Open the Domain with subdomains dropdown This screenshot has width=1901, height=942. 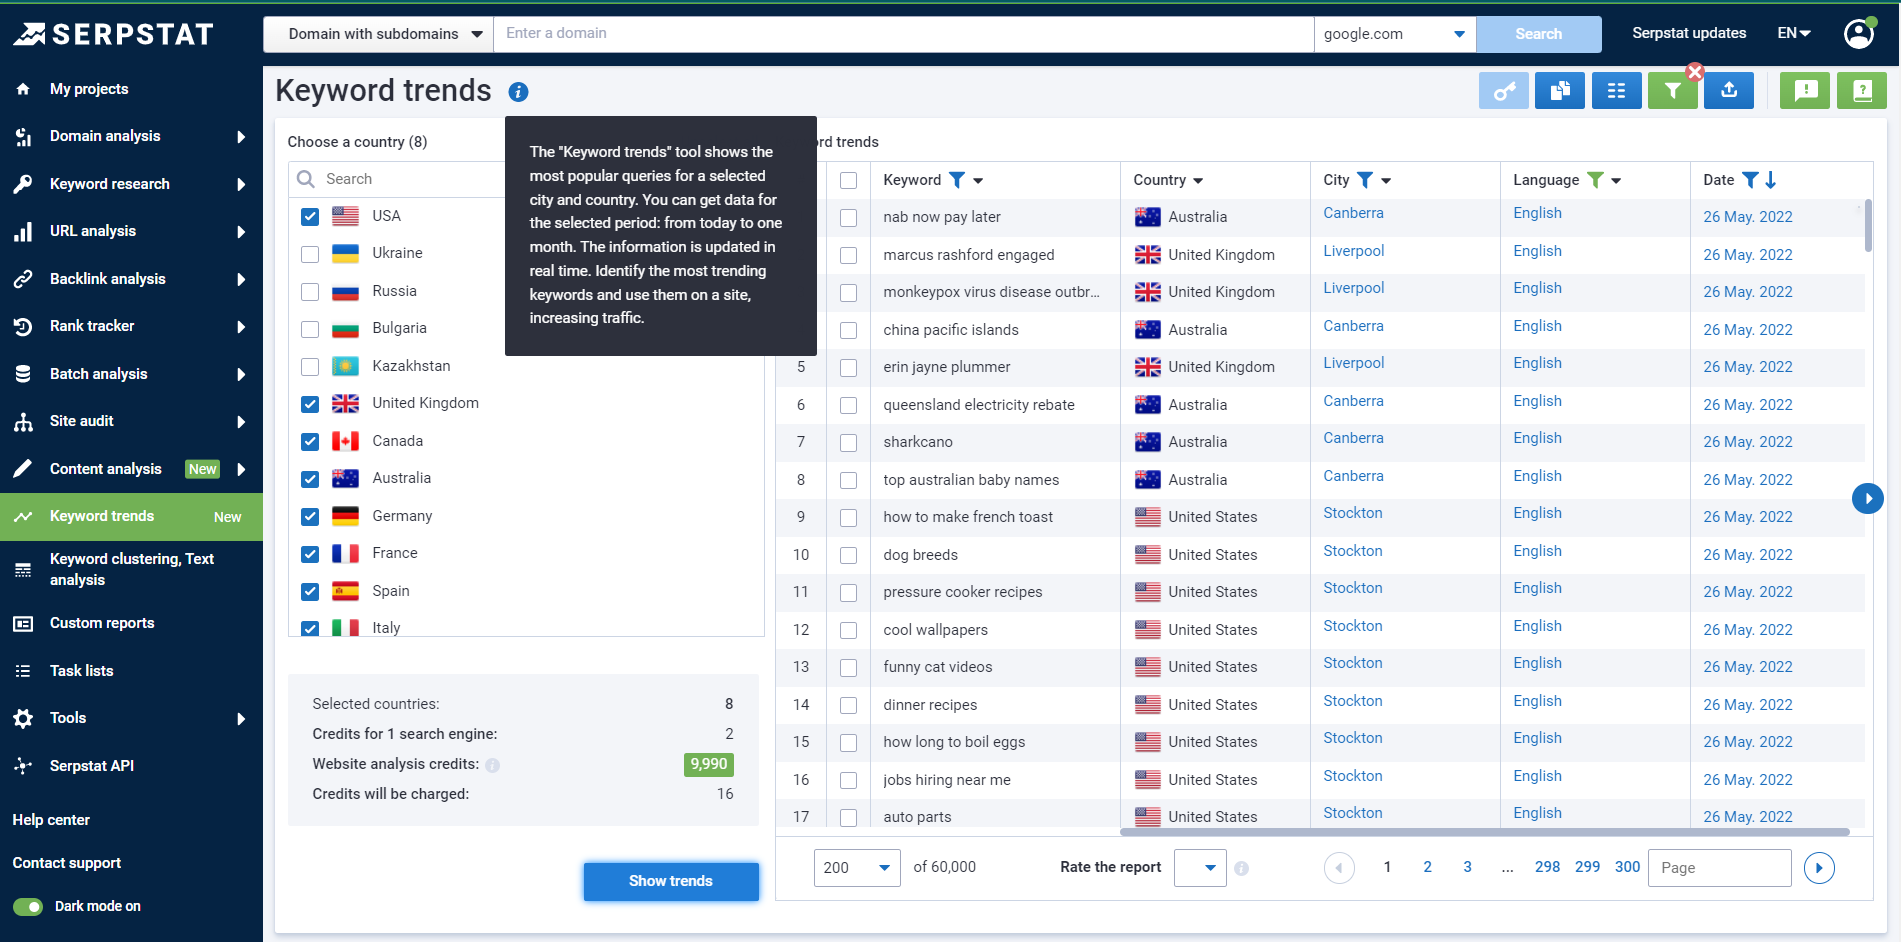point(377,33)
